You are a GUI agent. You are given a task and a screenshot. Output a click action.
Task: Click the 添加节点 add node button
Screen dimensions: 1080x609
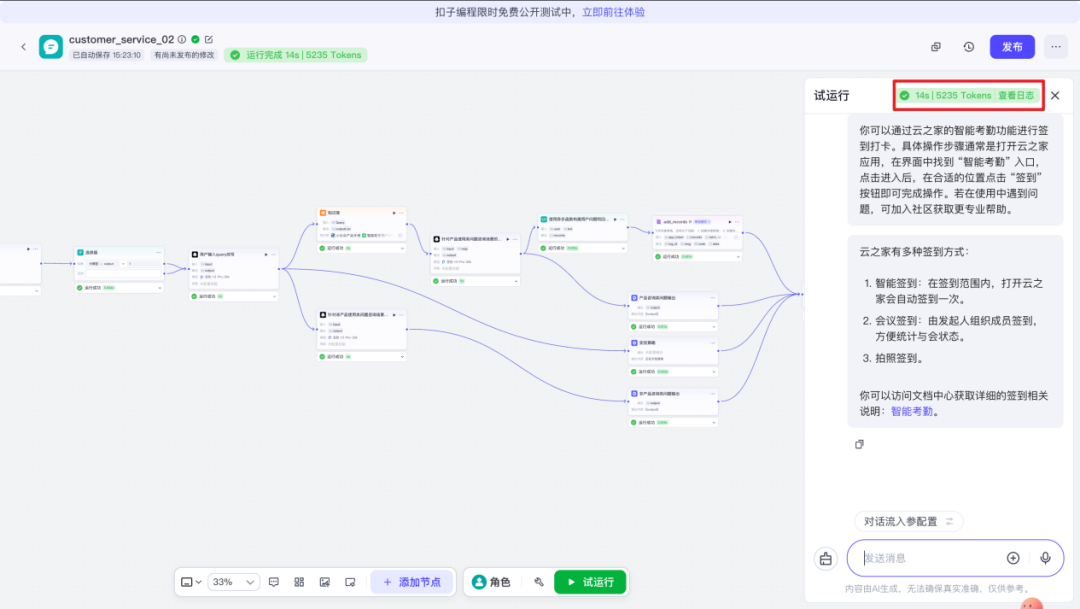(x=411, y=582)
